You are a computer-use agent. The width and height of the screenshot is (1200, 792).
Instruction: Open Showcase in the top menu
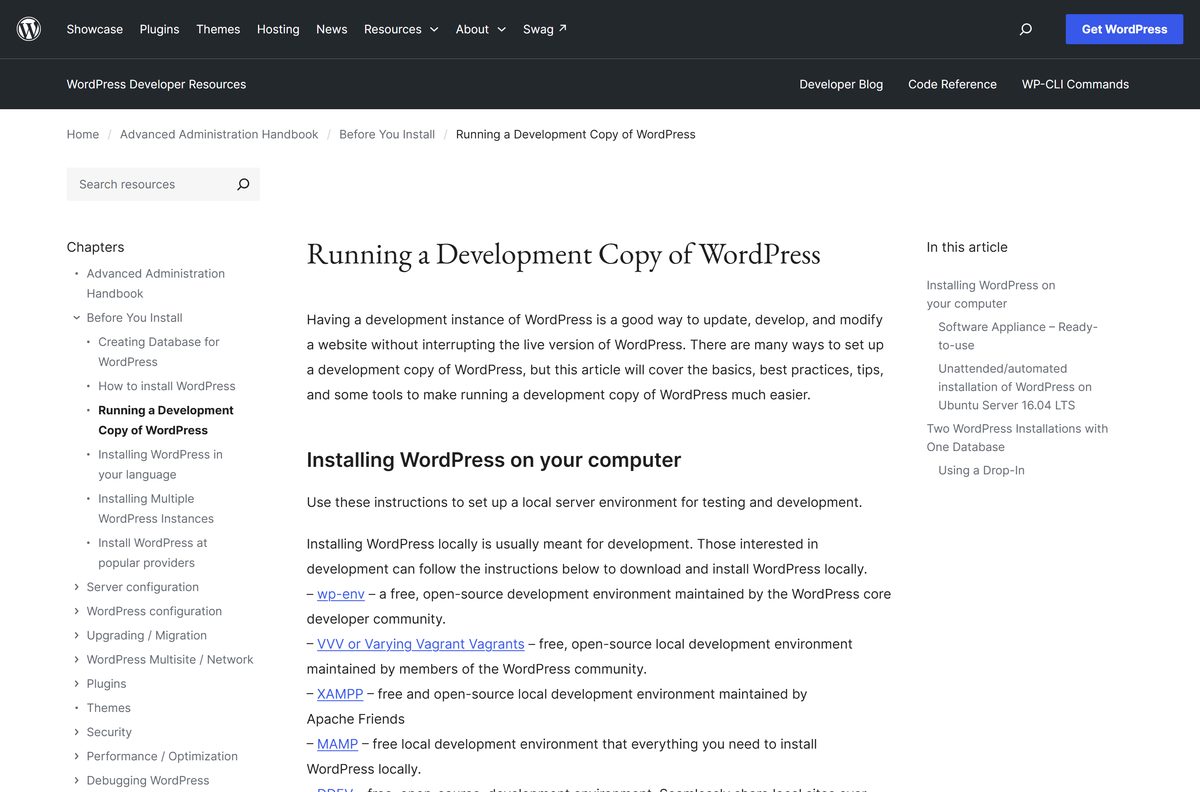tap(95, 29)
